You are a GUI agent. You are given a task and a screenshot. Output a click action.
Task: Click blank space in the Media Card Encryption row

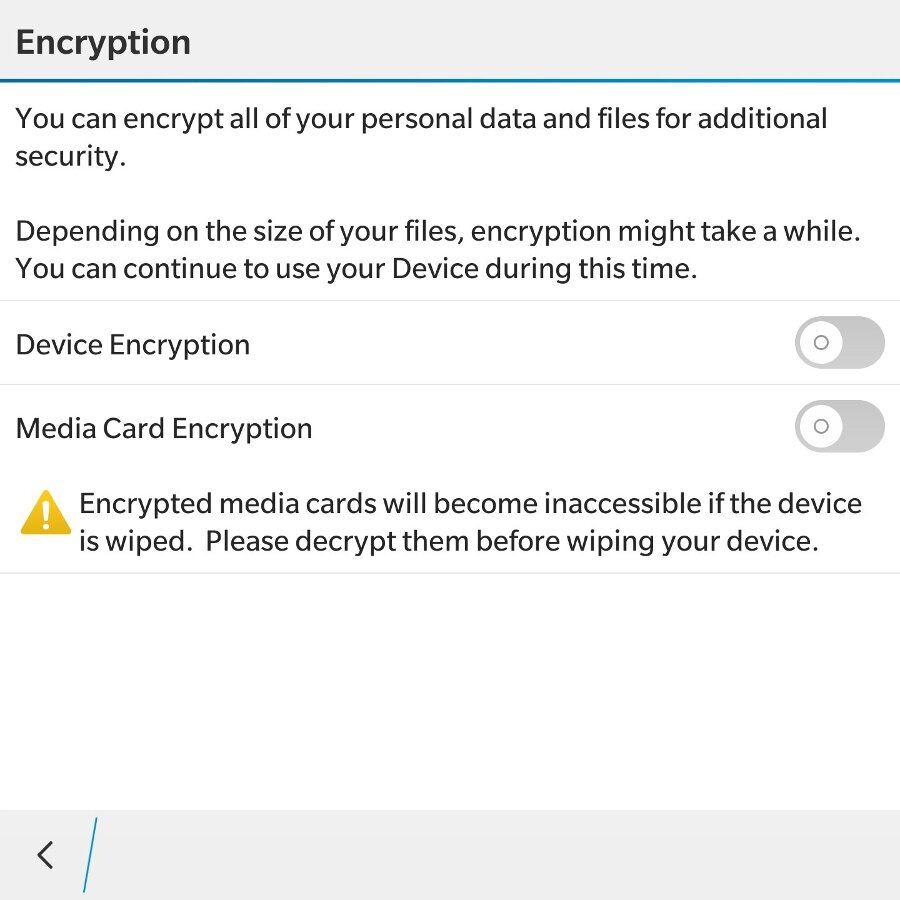(x=550, y=429)
